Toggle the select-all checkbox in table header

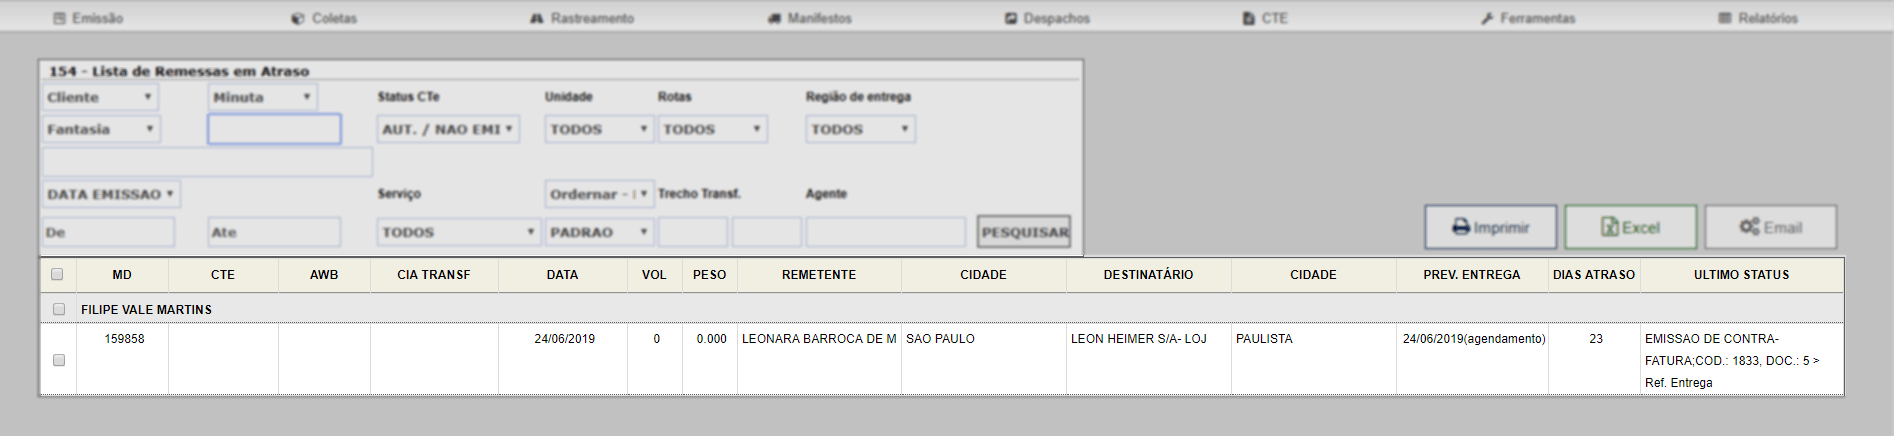[x=57, y=274]
